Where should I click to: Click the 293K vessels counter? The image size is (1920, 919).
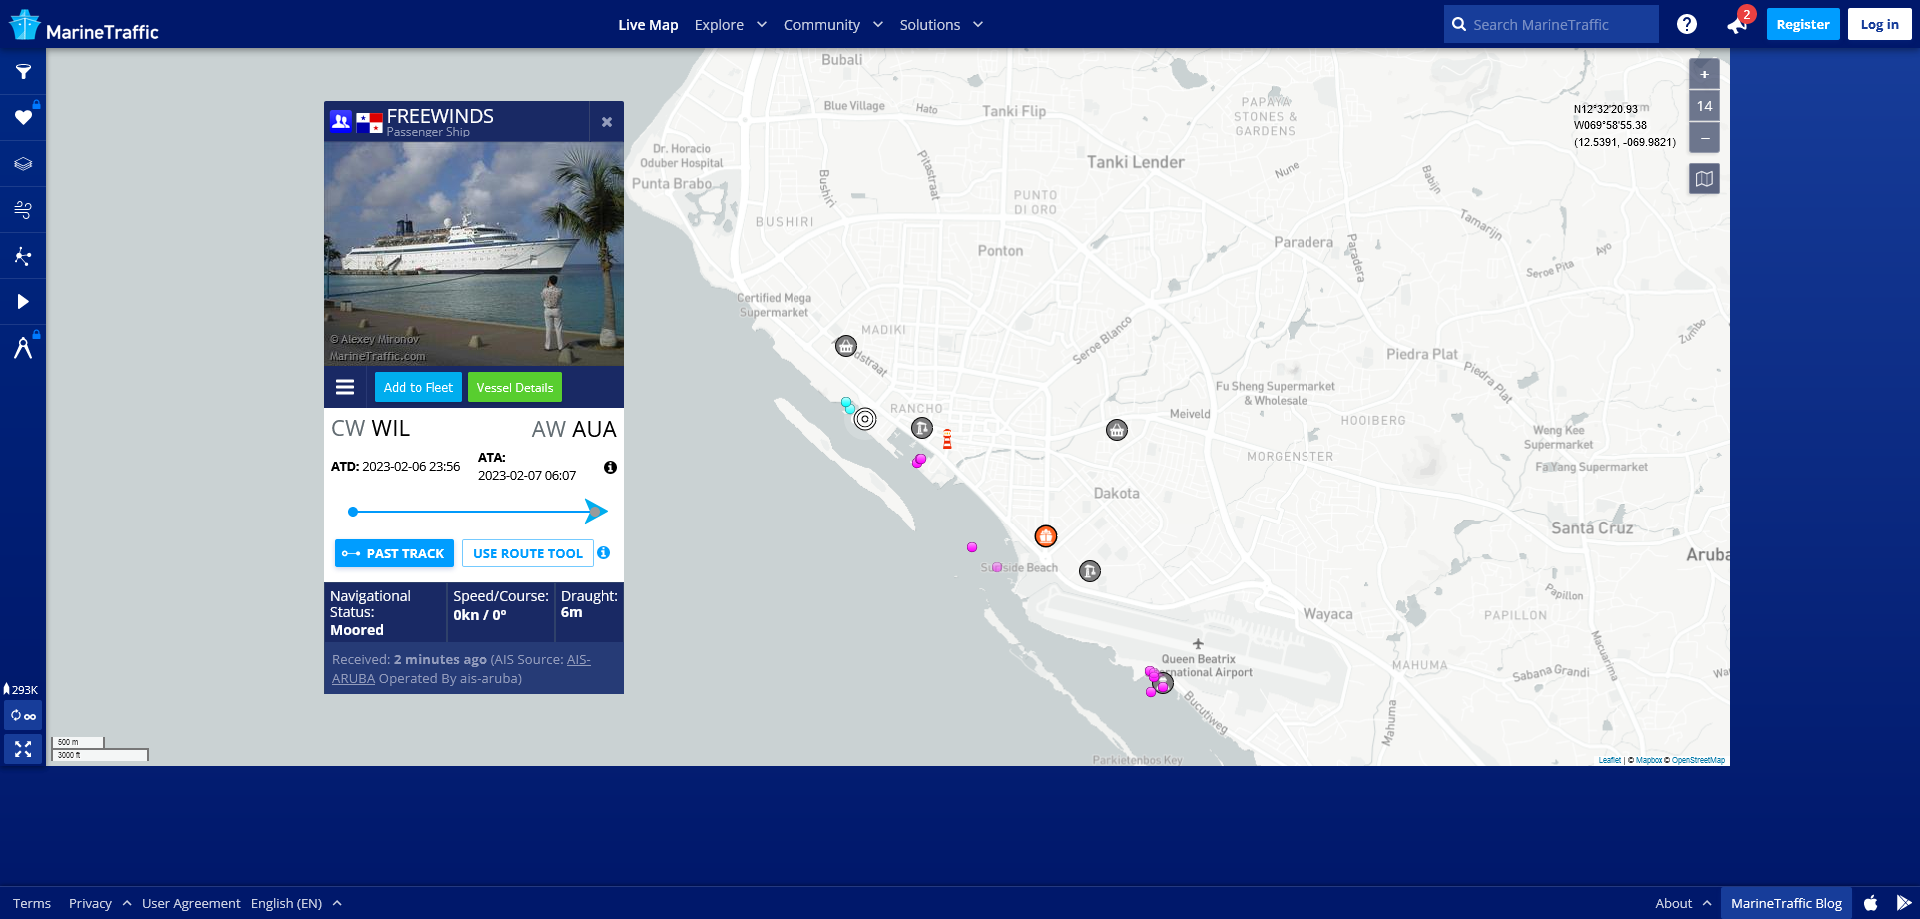pos(21,690)
